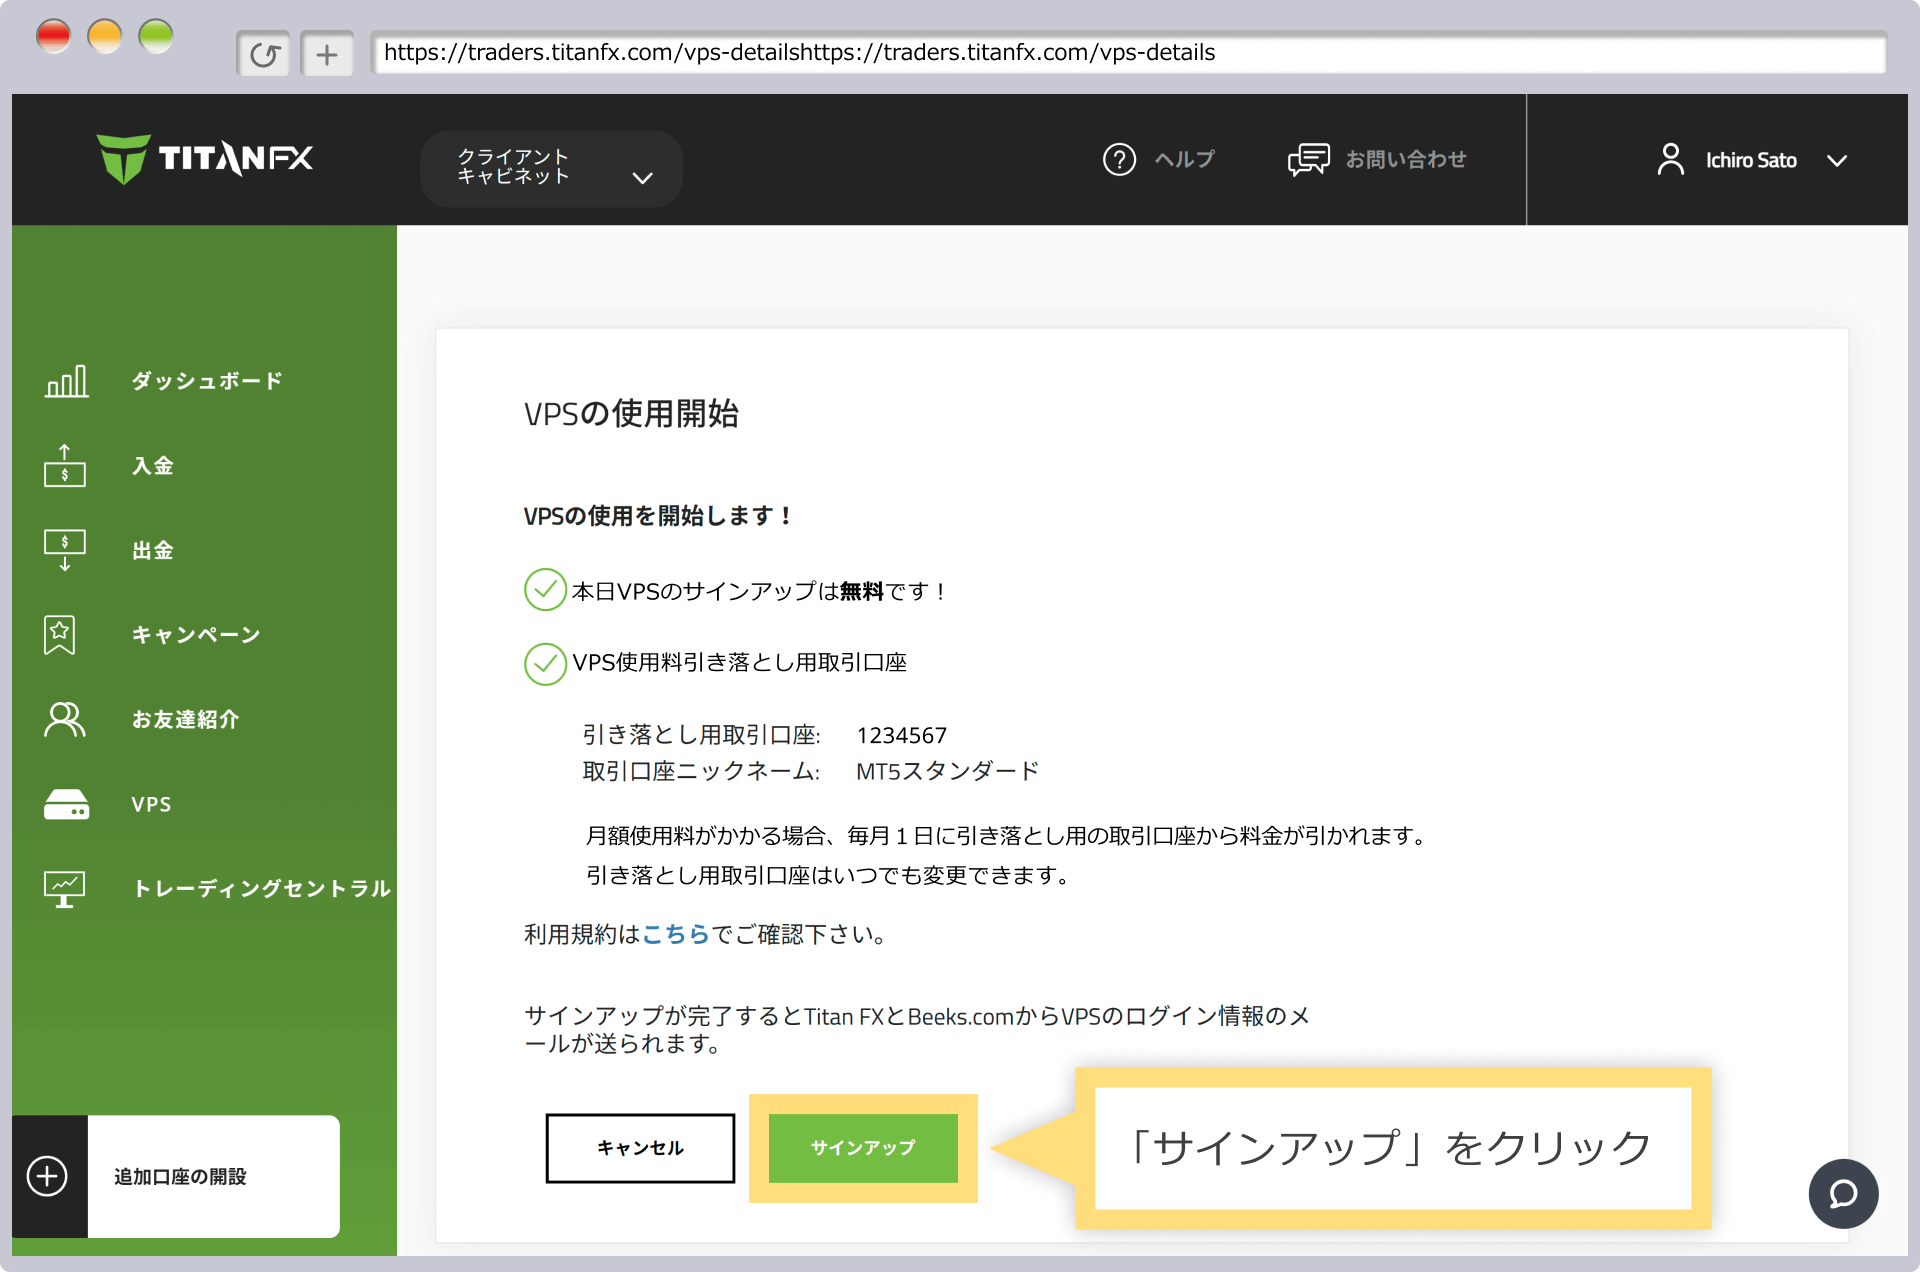Click the 取引口座ニックネーム: label

point(701,771)
